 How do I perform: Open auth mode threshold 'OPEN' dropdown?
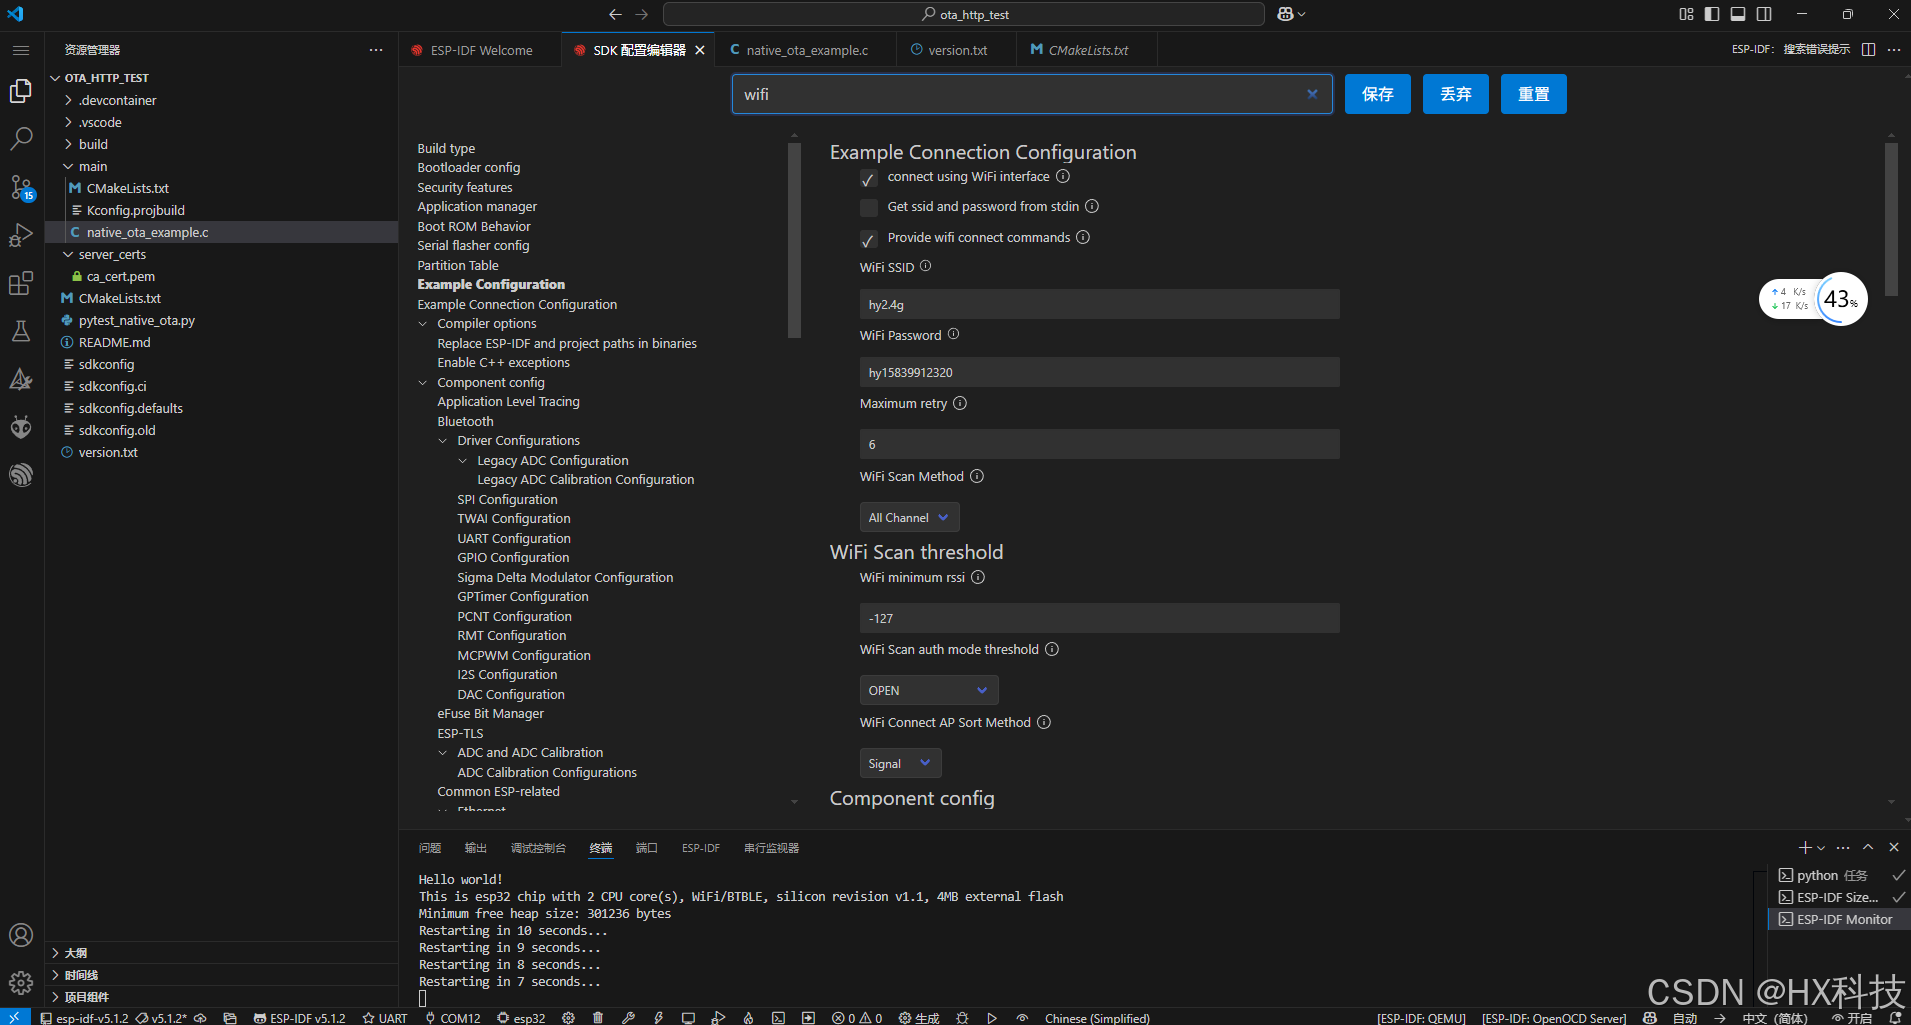coord(929,690)
